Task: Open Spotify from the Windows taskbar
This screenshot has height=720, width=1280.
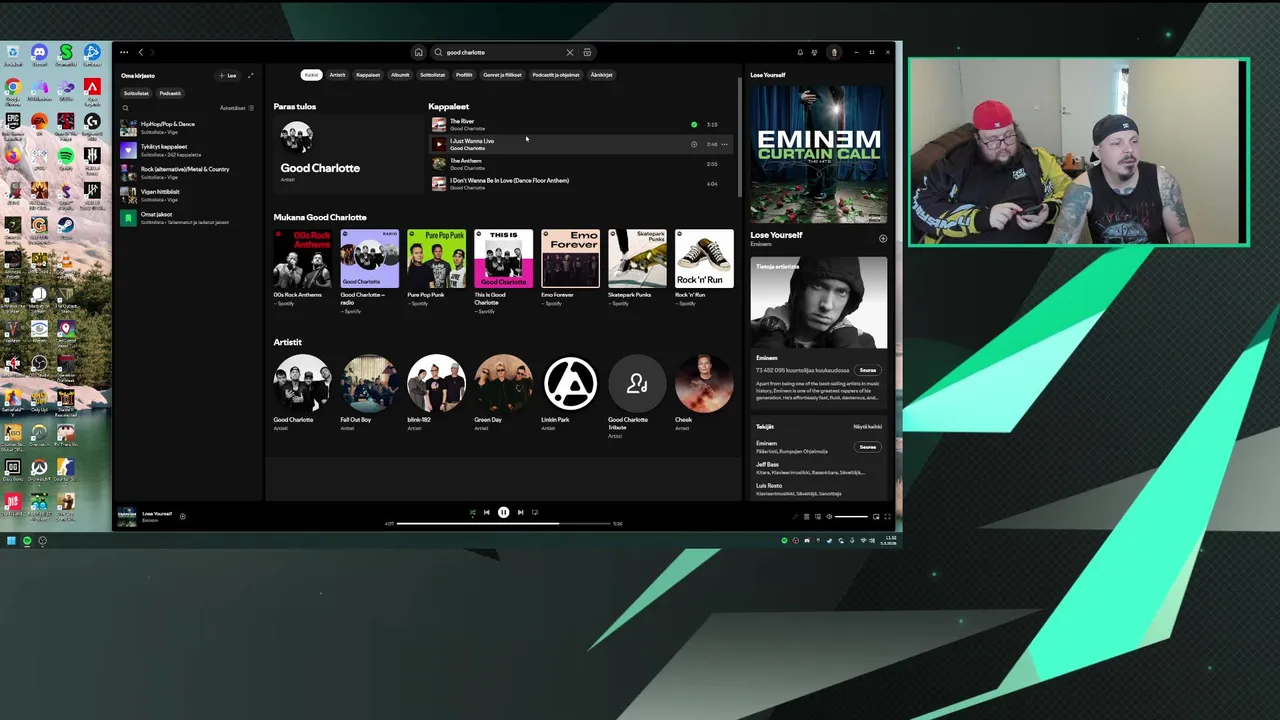Action: tap(27, 541)
